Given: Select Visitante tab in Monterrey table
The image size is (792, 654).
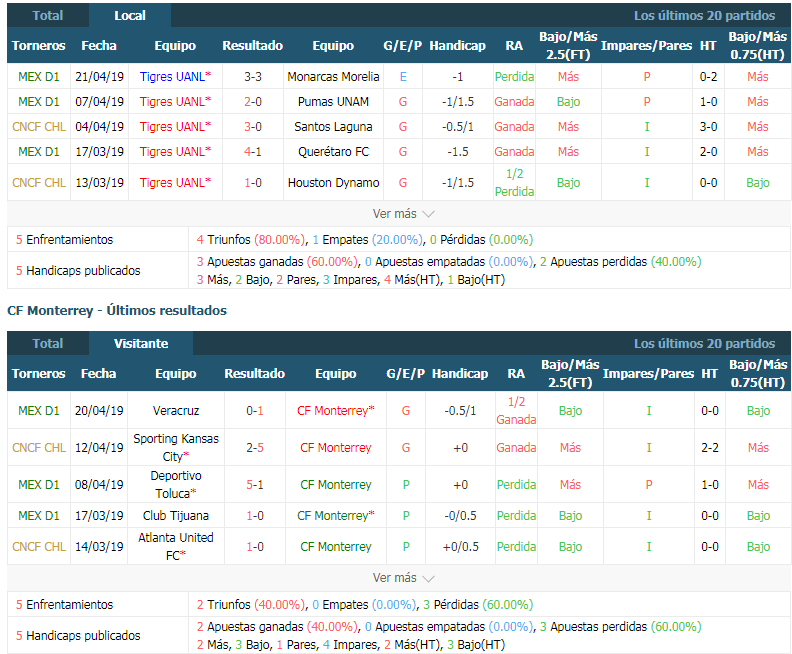Looking at the screenshot, I should (141, 343).
